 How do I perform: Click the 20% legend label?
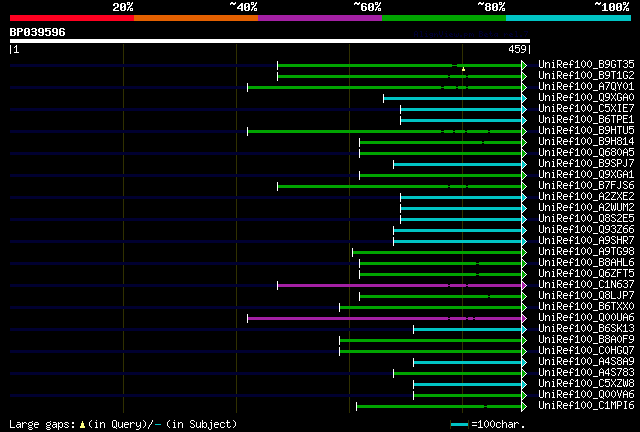(122, 7)
